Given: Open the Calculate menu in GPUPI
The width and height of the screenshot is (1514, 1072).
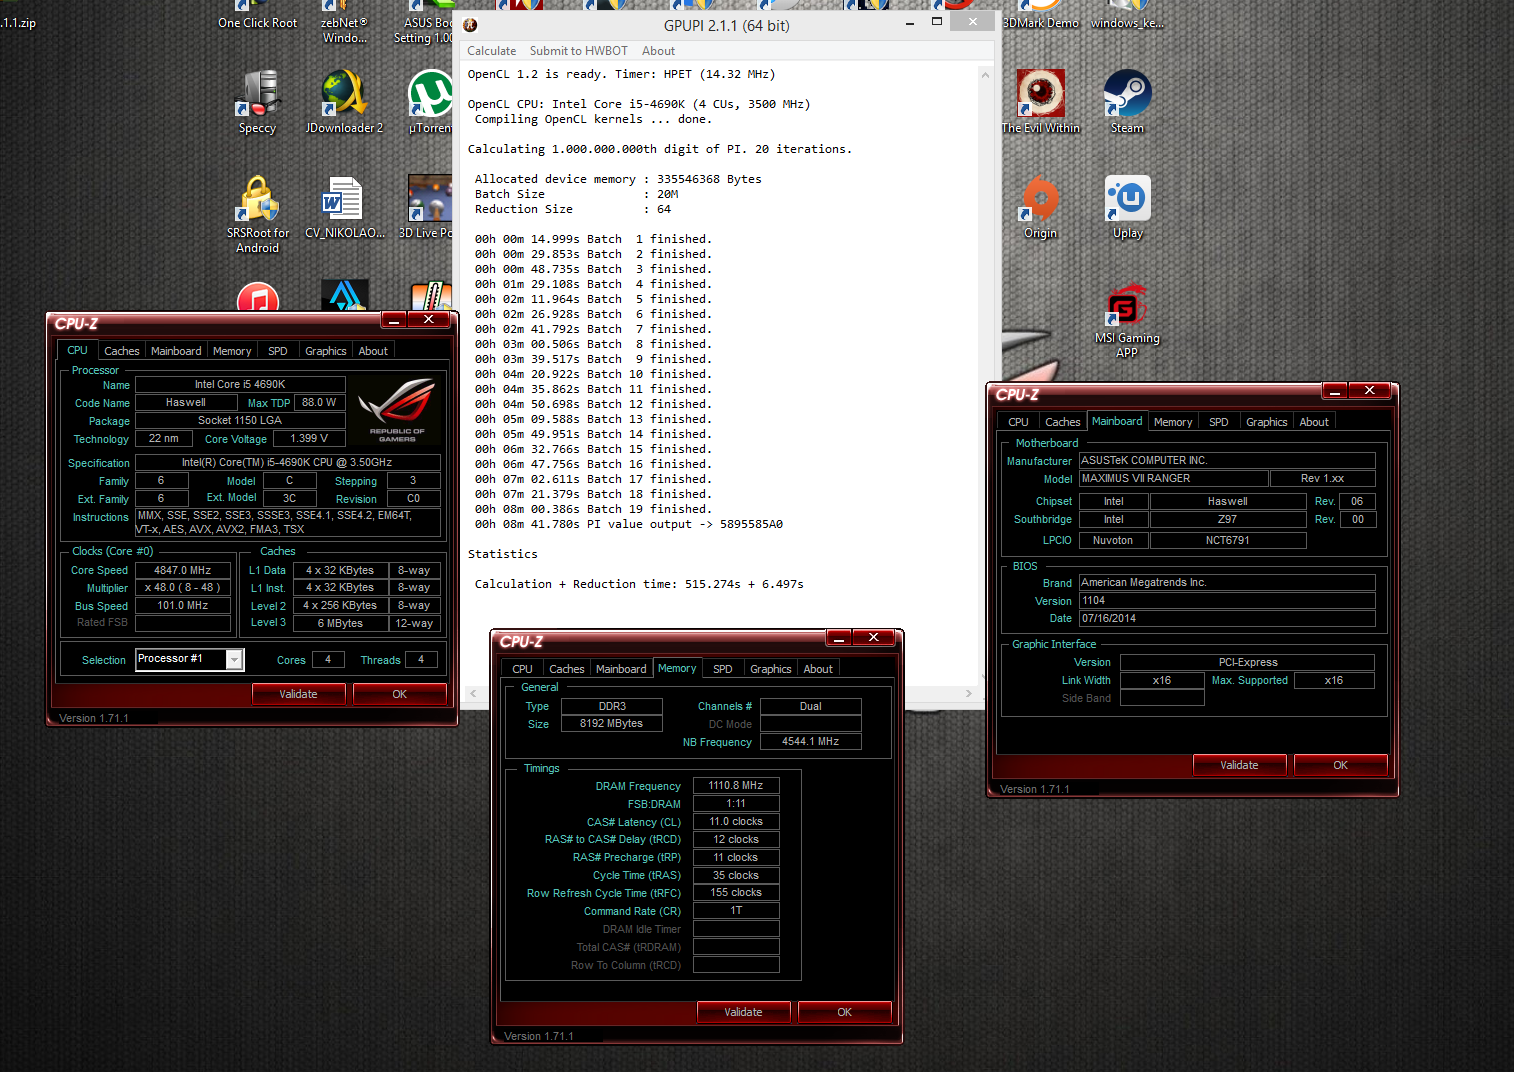Looking at the screenshot, I should tap(491, 51).
